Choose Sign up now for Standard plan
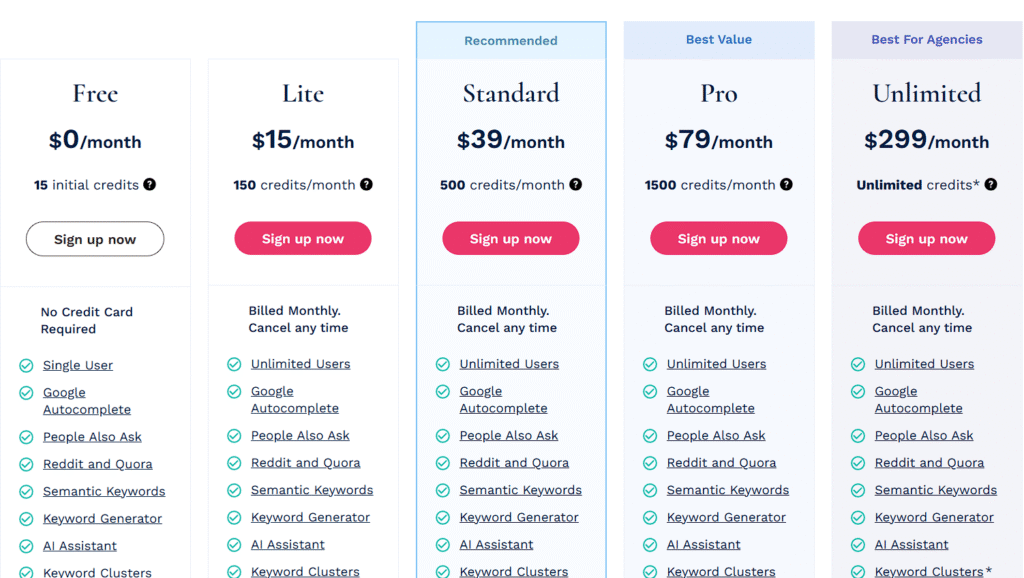The height and width of the screenshot is (578, 1024). pos(511,239)
